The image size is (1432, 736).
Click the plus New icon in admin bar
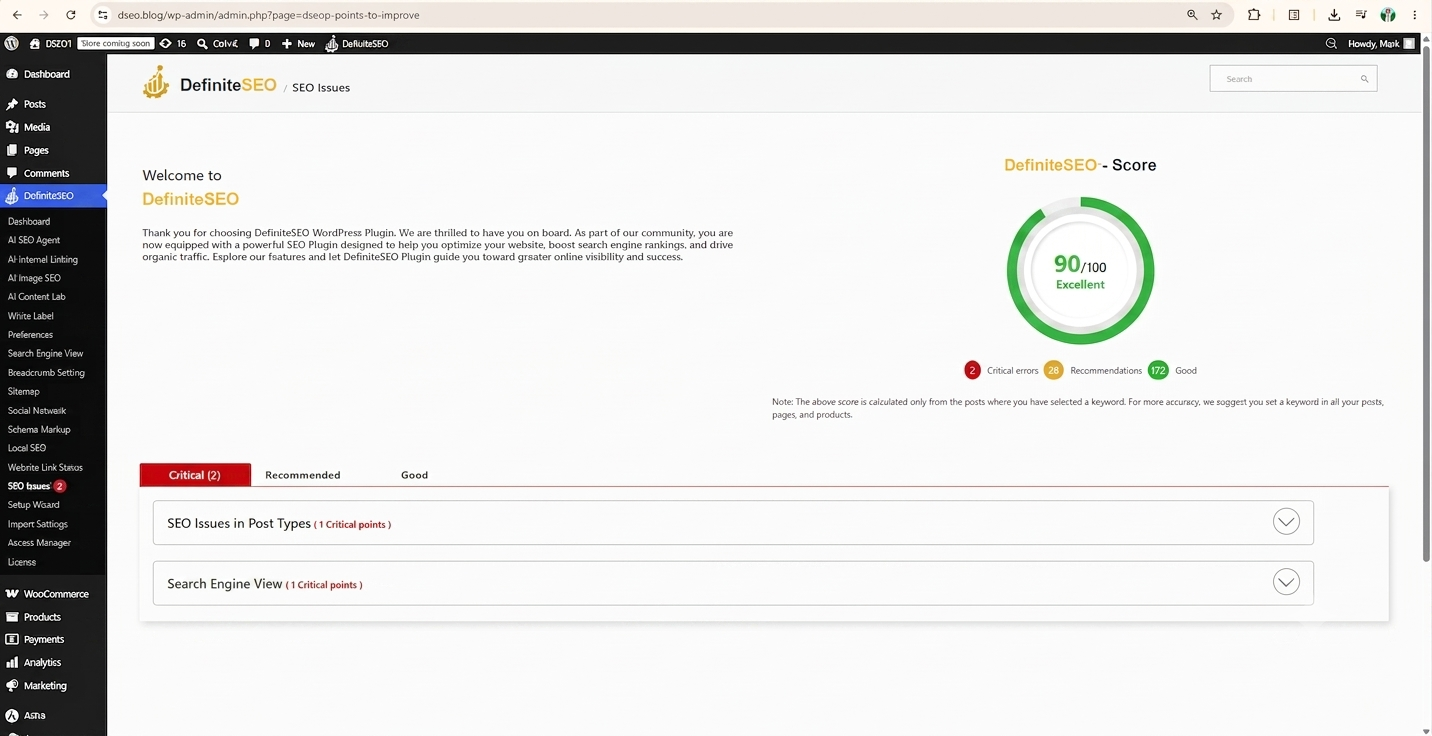pos(287,44)
